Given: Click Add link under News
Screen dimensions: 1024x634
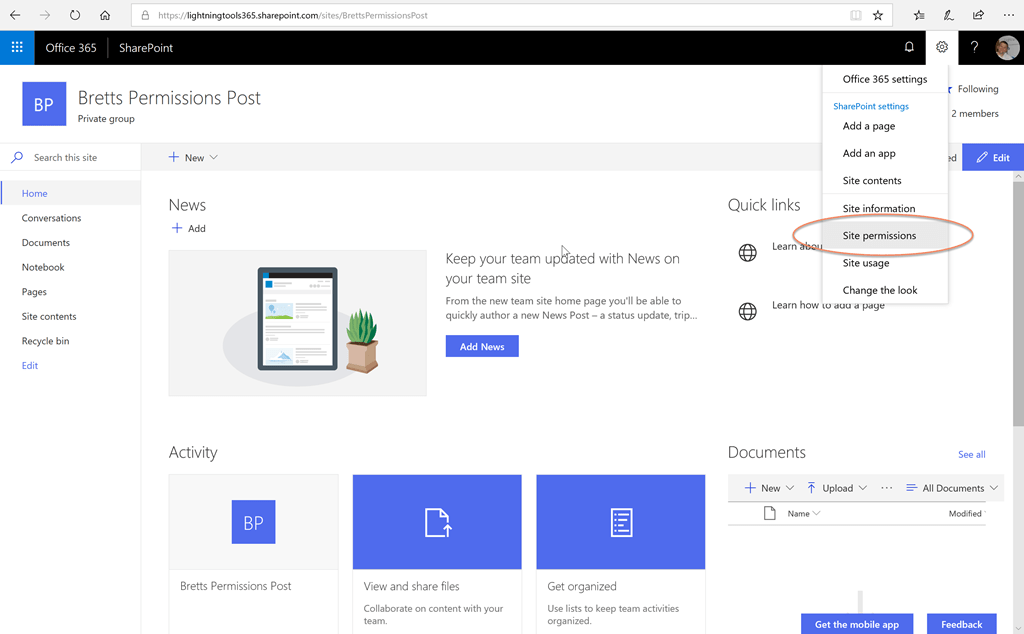Looking at the screenshot, I should [189, 229].
